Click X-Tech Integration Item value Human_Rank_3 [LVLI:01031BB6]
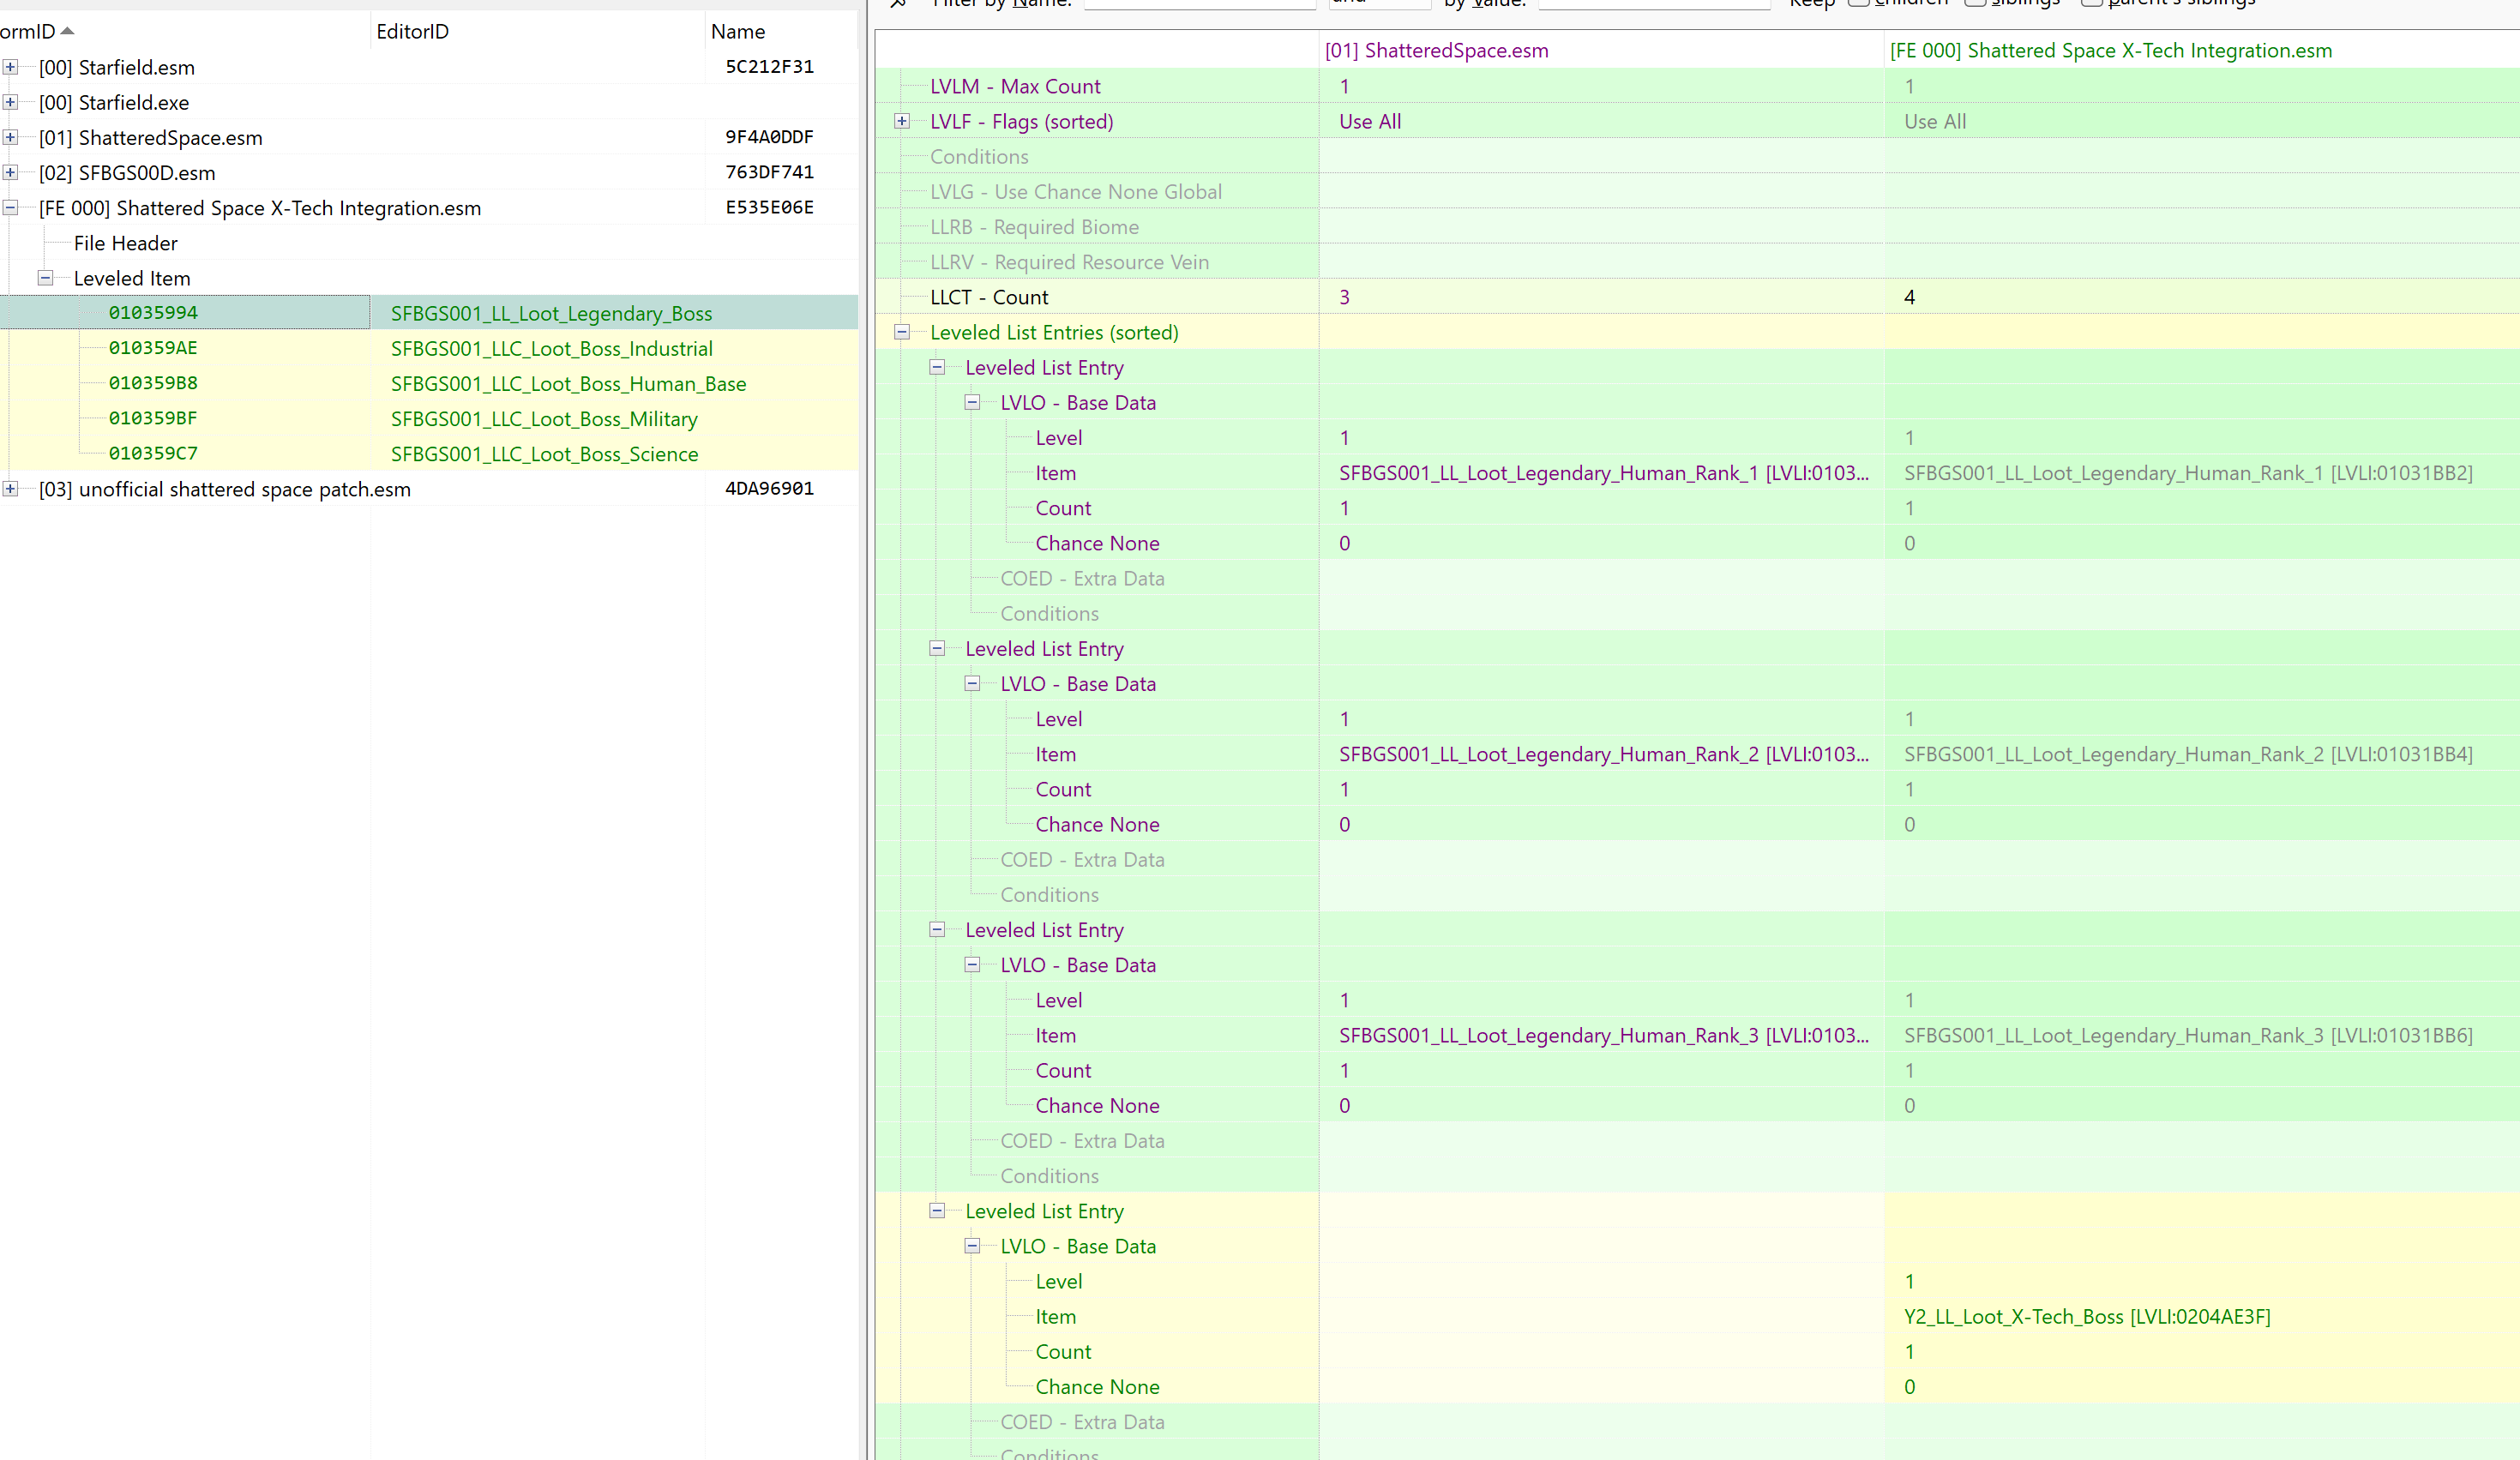2520x1460 pixels. coord(2188,1035)
